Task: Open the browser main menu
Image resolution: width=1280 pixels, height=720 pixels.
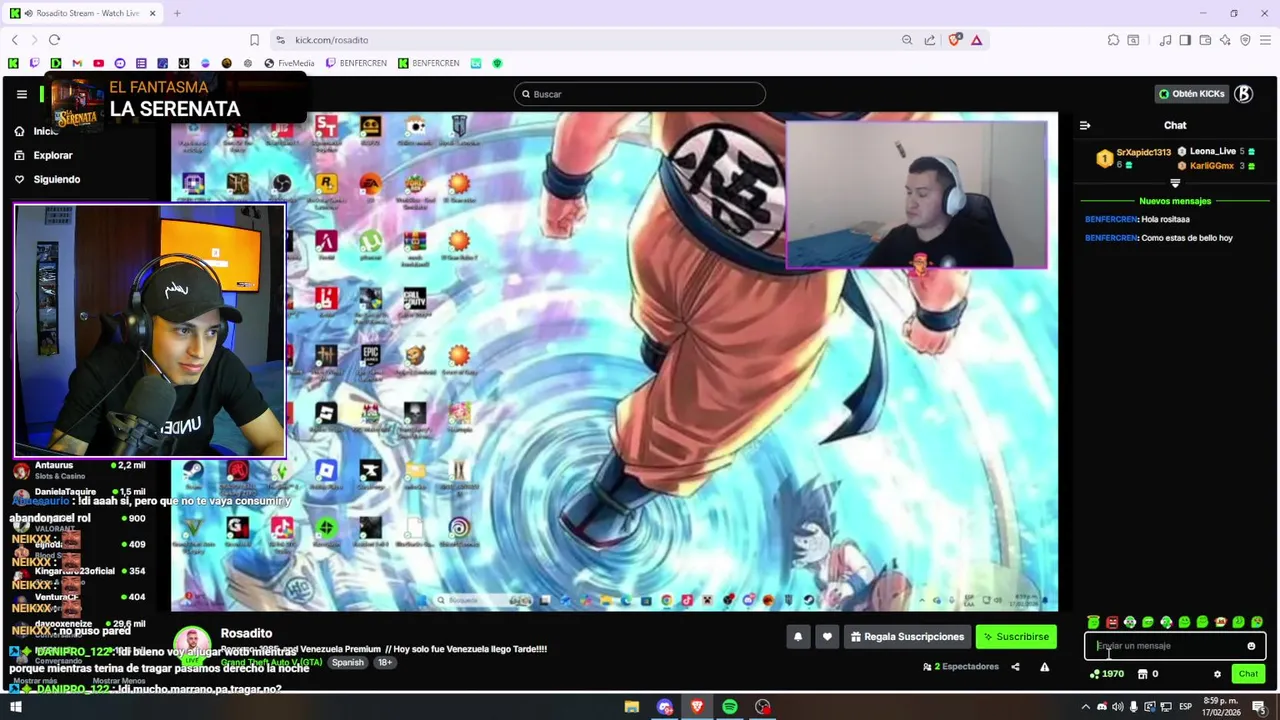Action: pos(1266,40)
